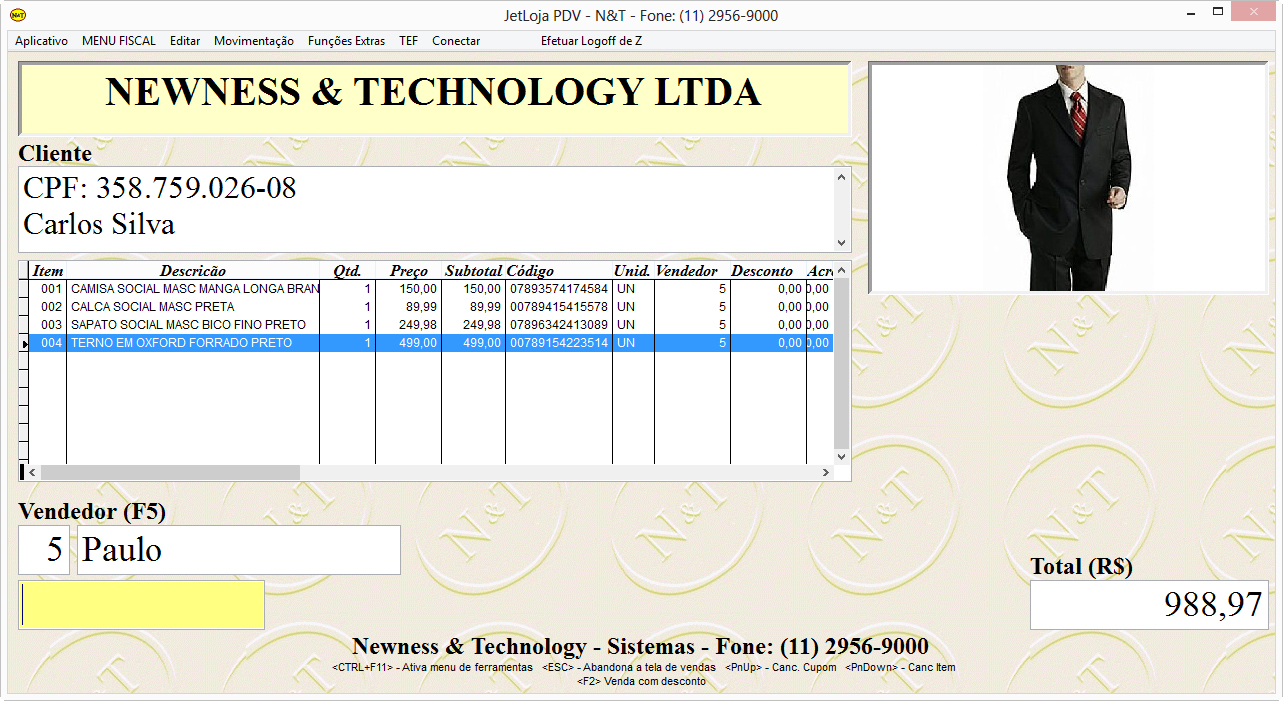Open the Conectar menu
The width and height of the screenshot is (1283, 701).
456,41
